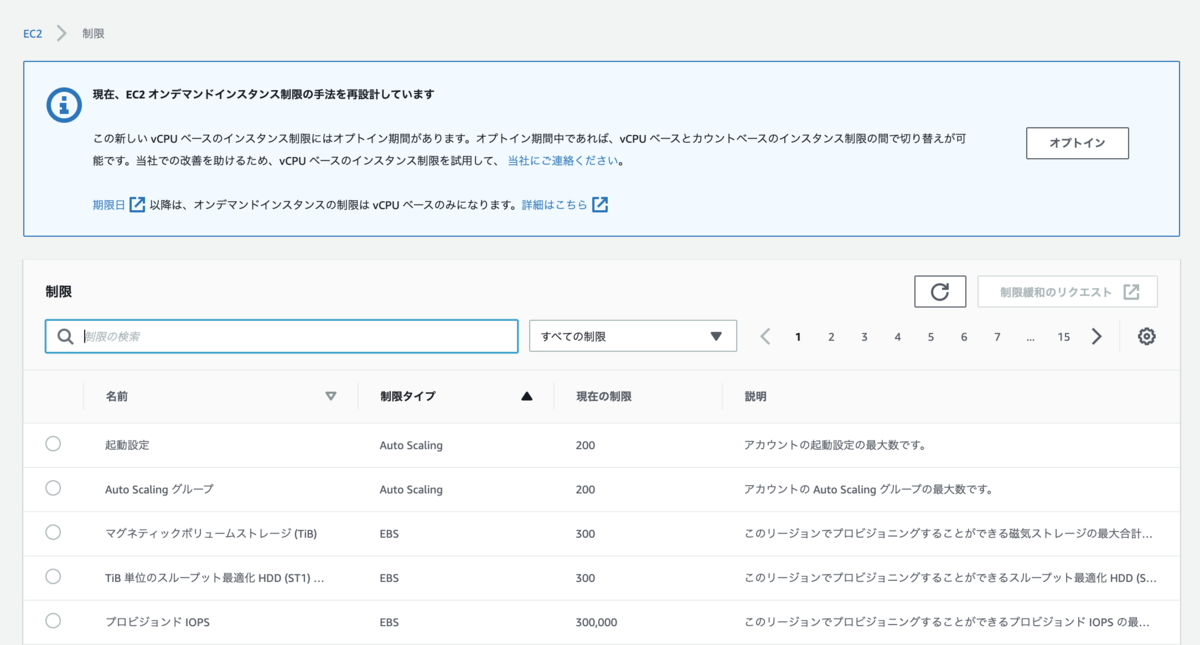
Task: Click the 300,000 limit value
Action: click(597, 622)
